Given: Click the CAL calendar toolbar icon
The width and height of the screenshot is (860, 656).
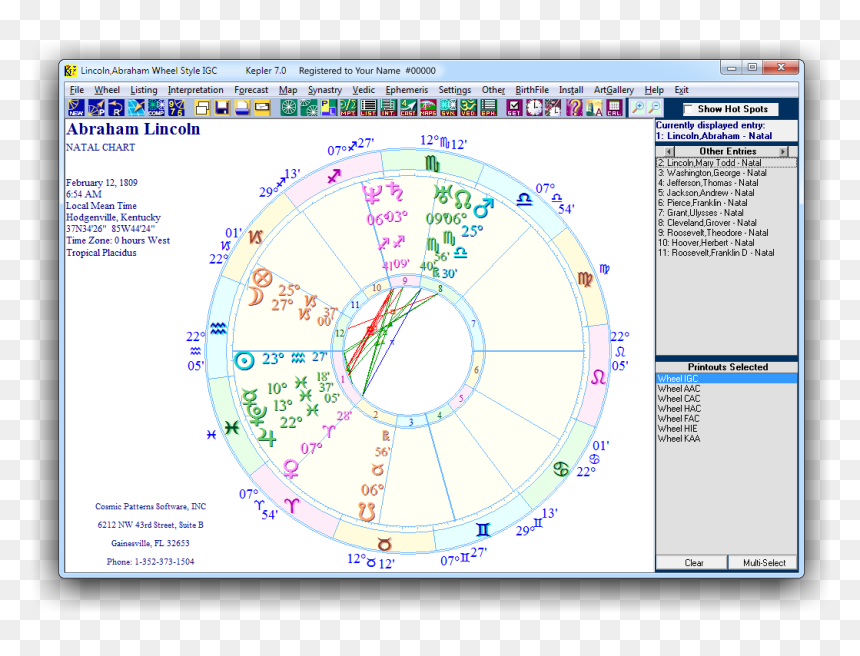Looking at the screenshot, I should coord(614,108).
